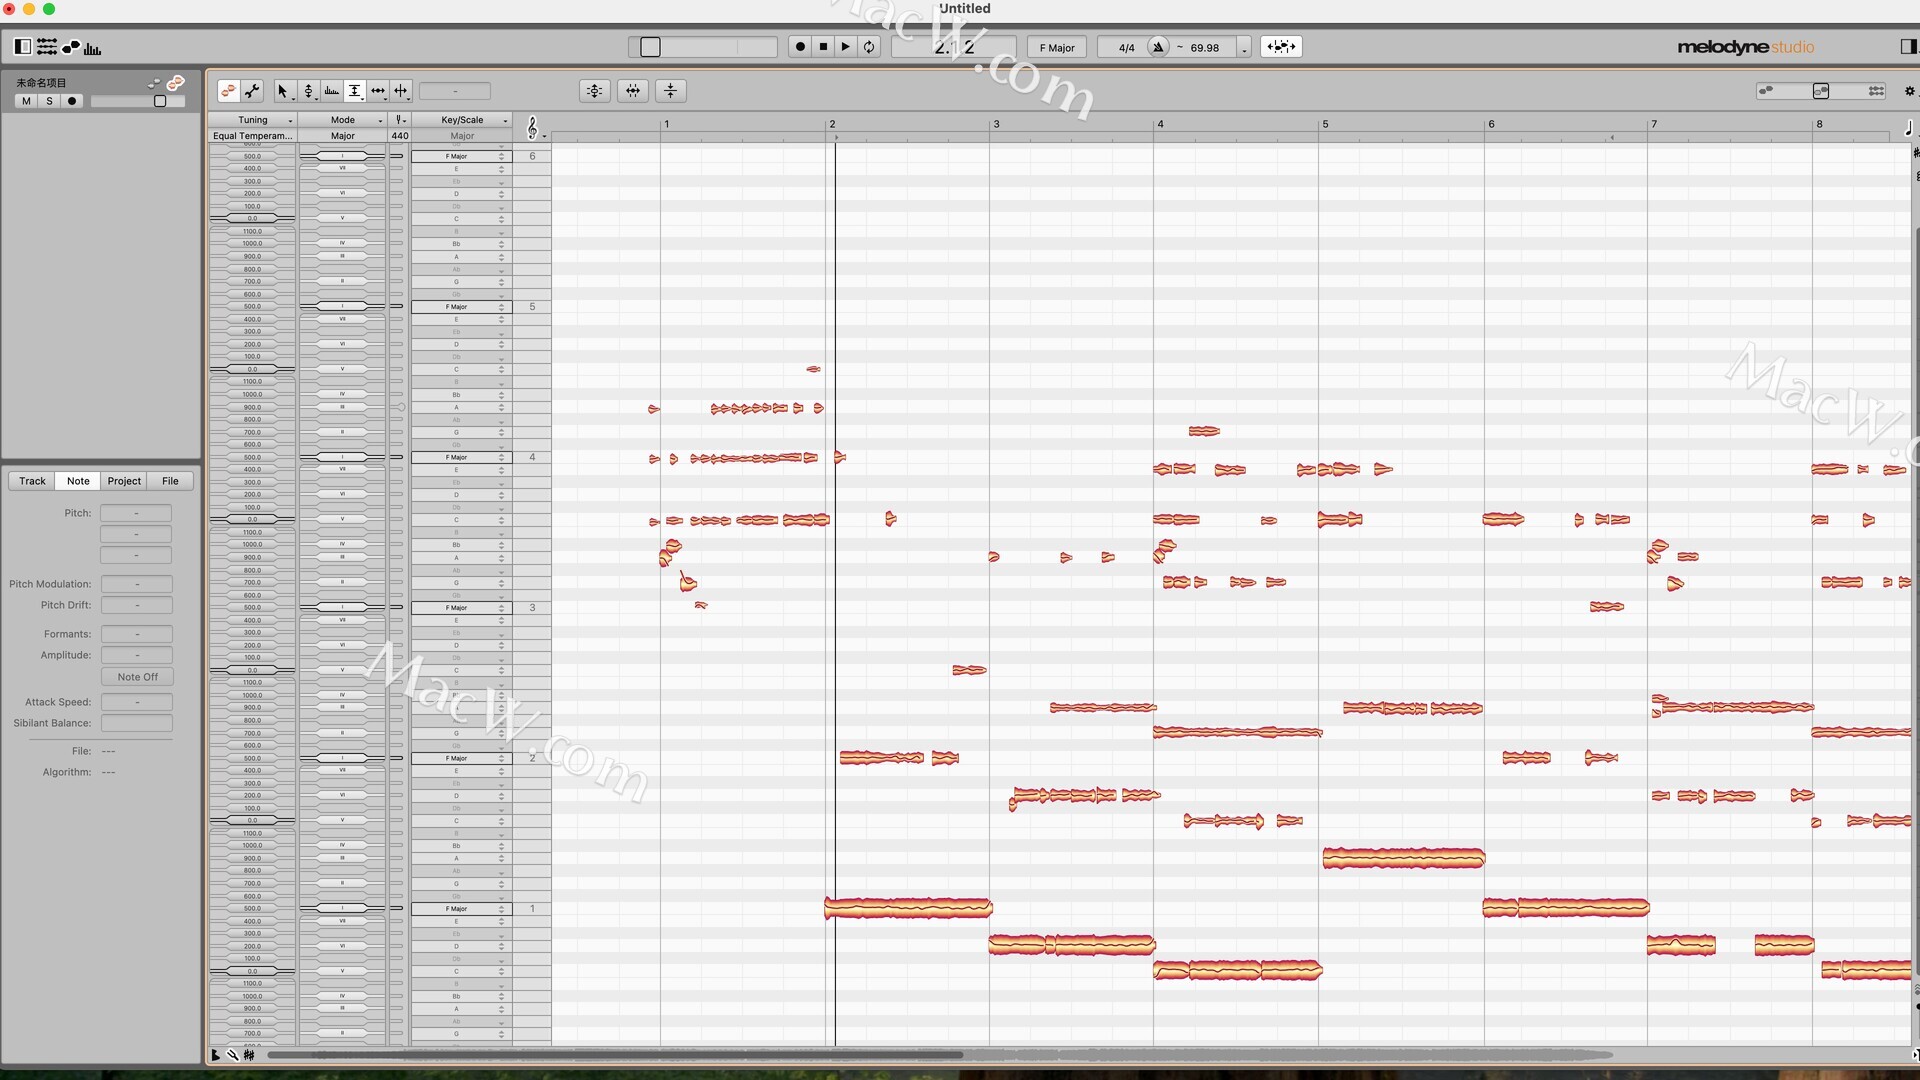Click the 440 tuning reference value
The width and height of the screenshot is (1920, 1080).
(399, 136)
